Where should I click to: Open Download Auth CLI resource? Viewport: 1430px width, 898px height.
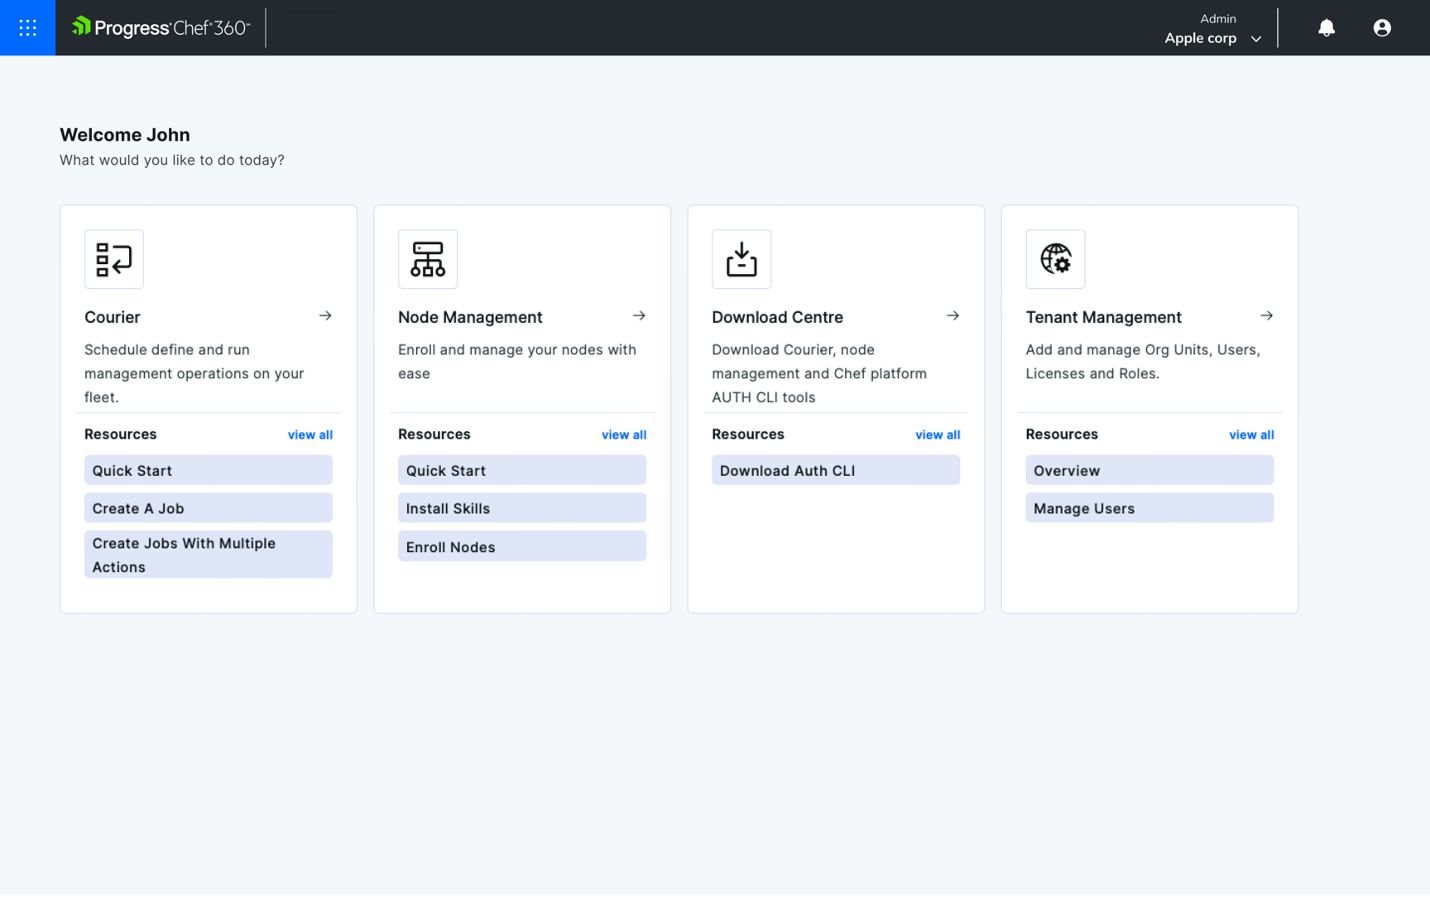(835, 470)
